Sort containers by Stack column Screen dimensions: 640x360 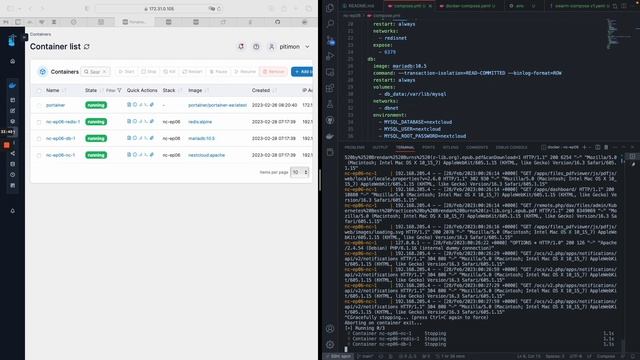click(171, 90)
